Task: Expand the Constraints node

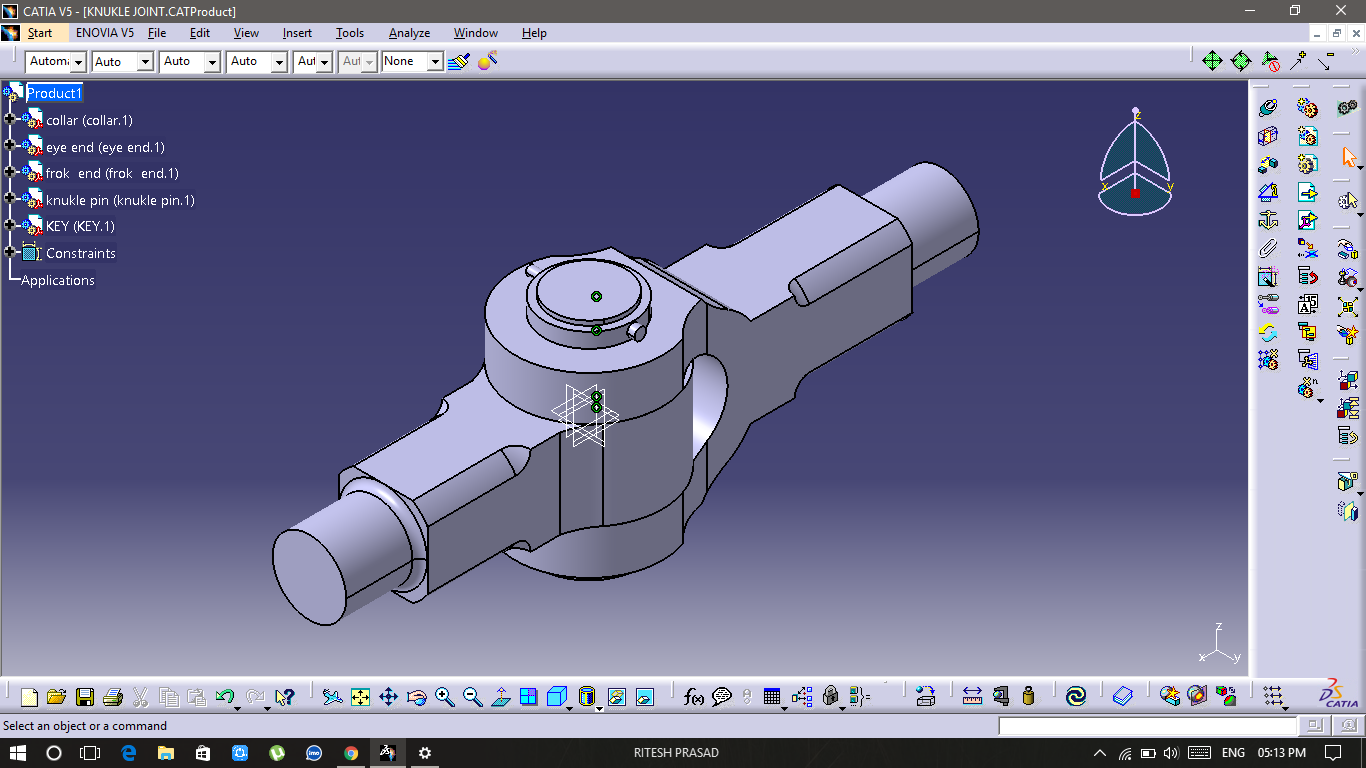Action: (10, 252)
